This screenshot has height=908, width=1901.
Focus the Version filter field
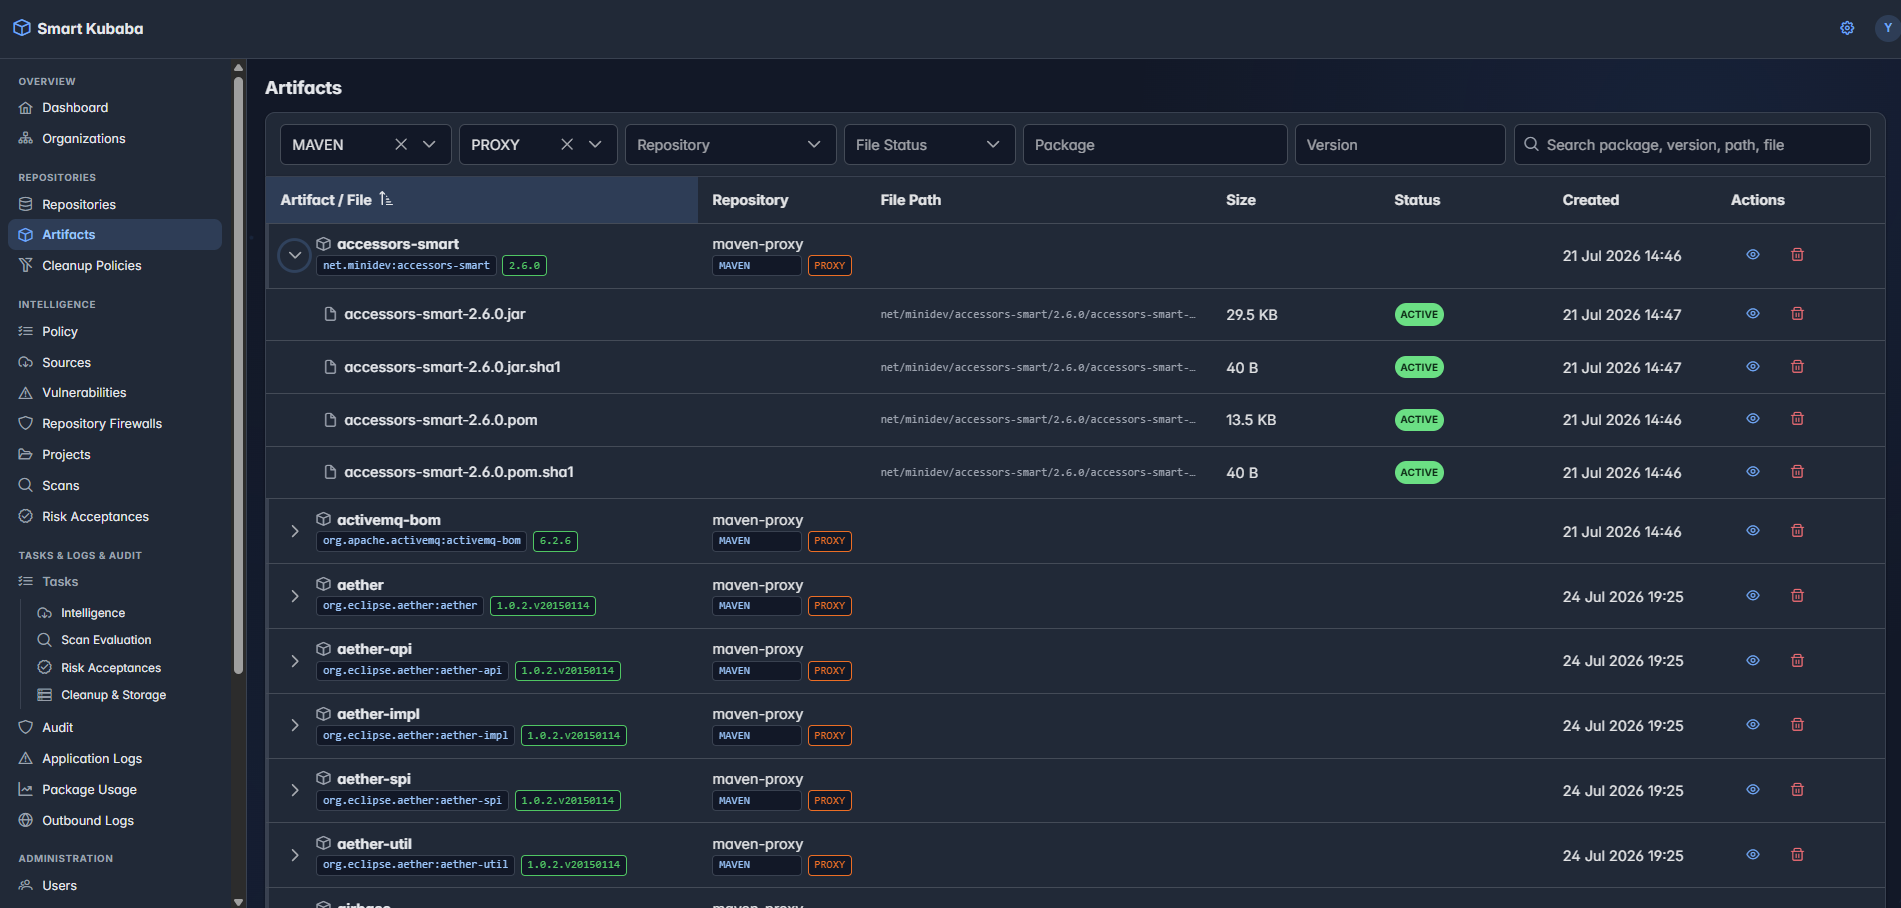1400,144
